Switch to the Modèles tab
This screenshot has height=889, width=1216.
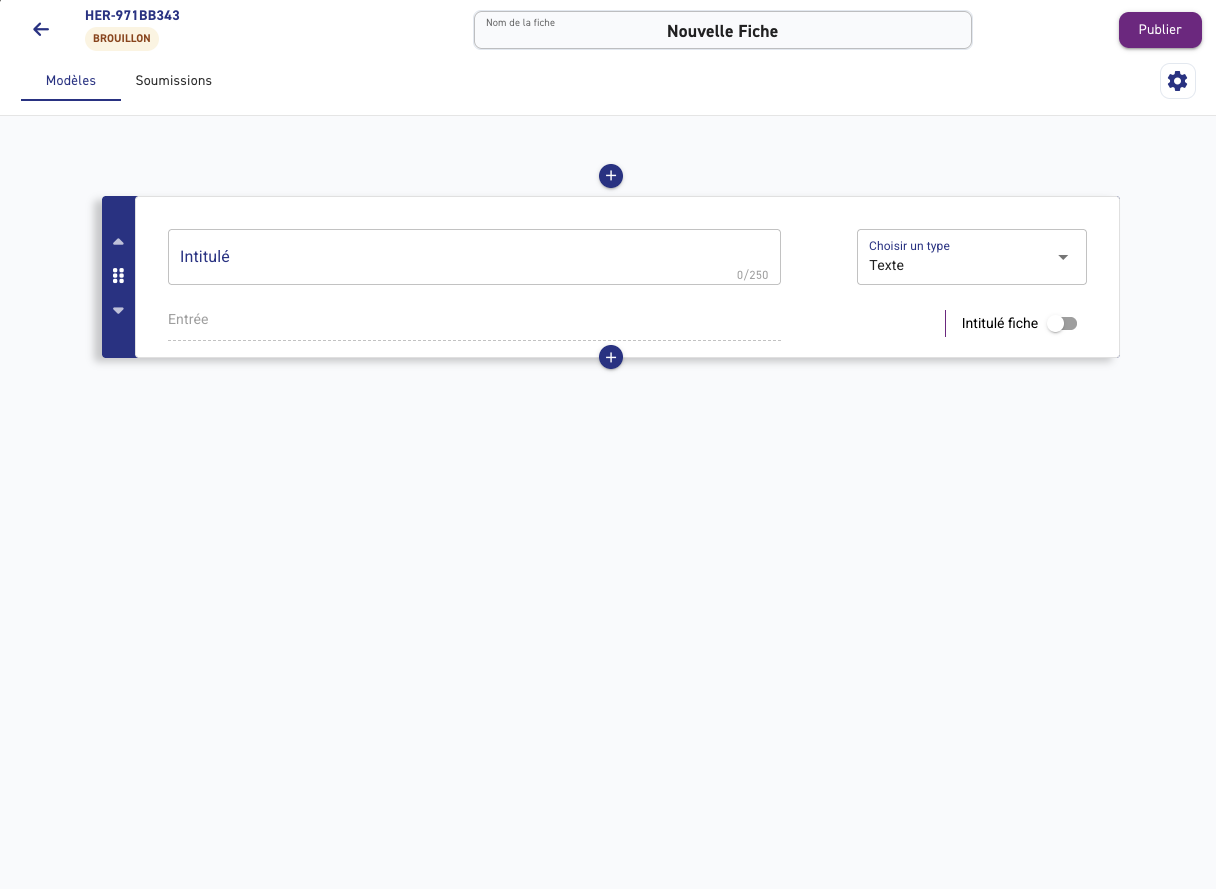(71, 81)
